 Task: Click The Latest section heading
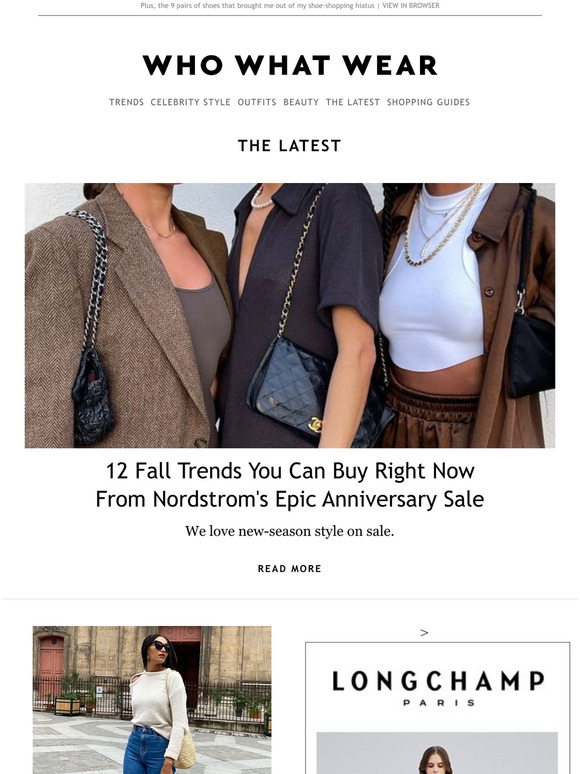tap(290, 146)
